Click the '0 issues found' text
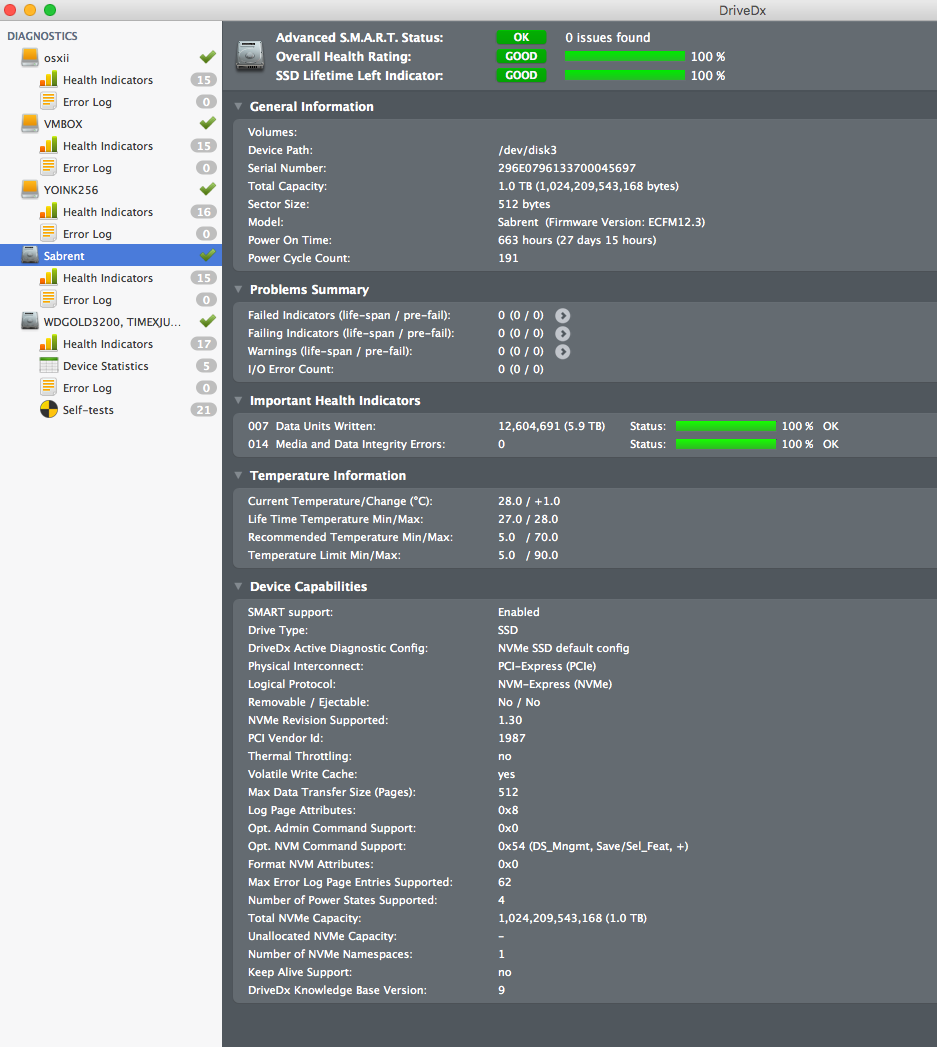Viewport: 937px width, 1047px height. coord(608,37)
